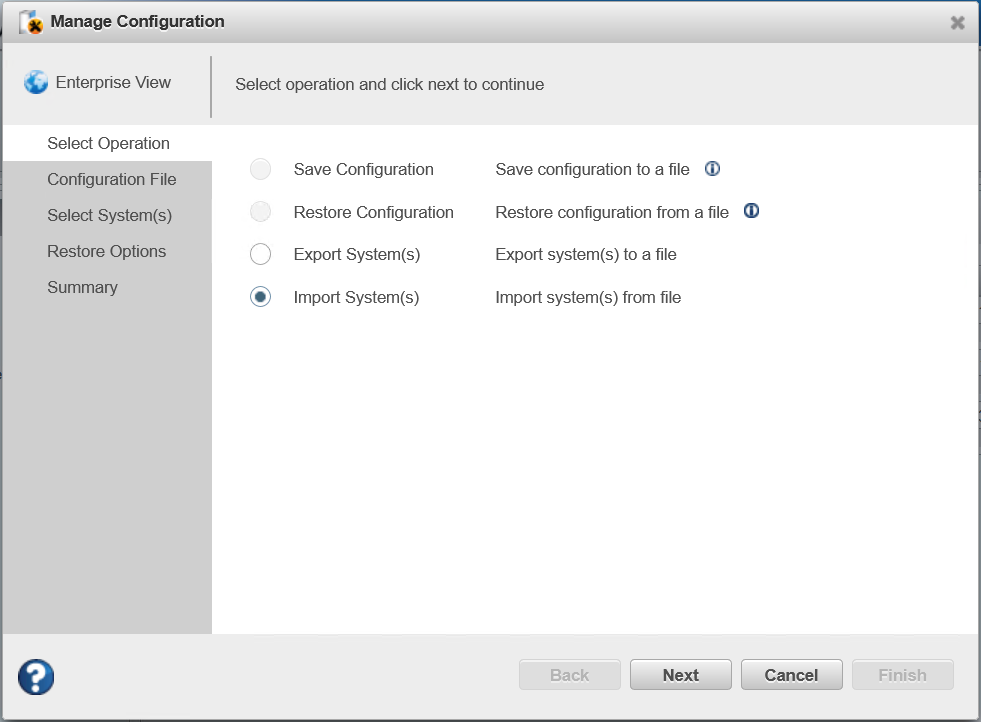Click the Enterprise View globe icon
981x722 pixels.
(x=36, y=83)
